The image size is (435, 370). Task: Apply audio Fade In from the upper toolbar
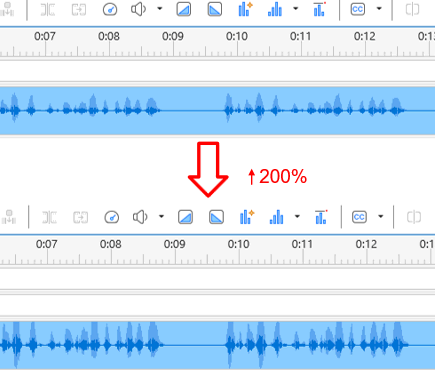click(x=184, y=9)
